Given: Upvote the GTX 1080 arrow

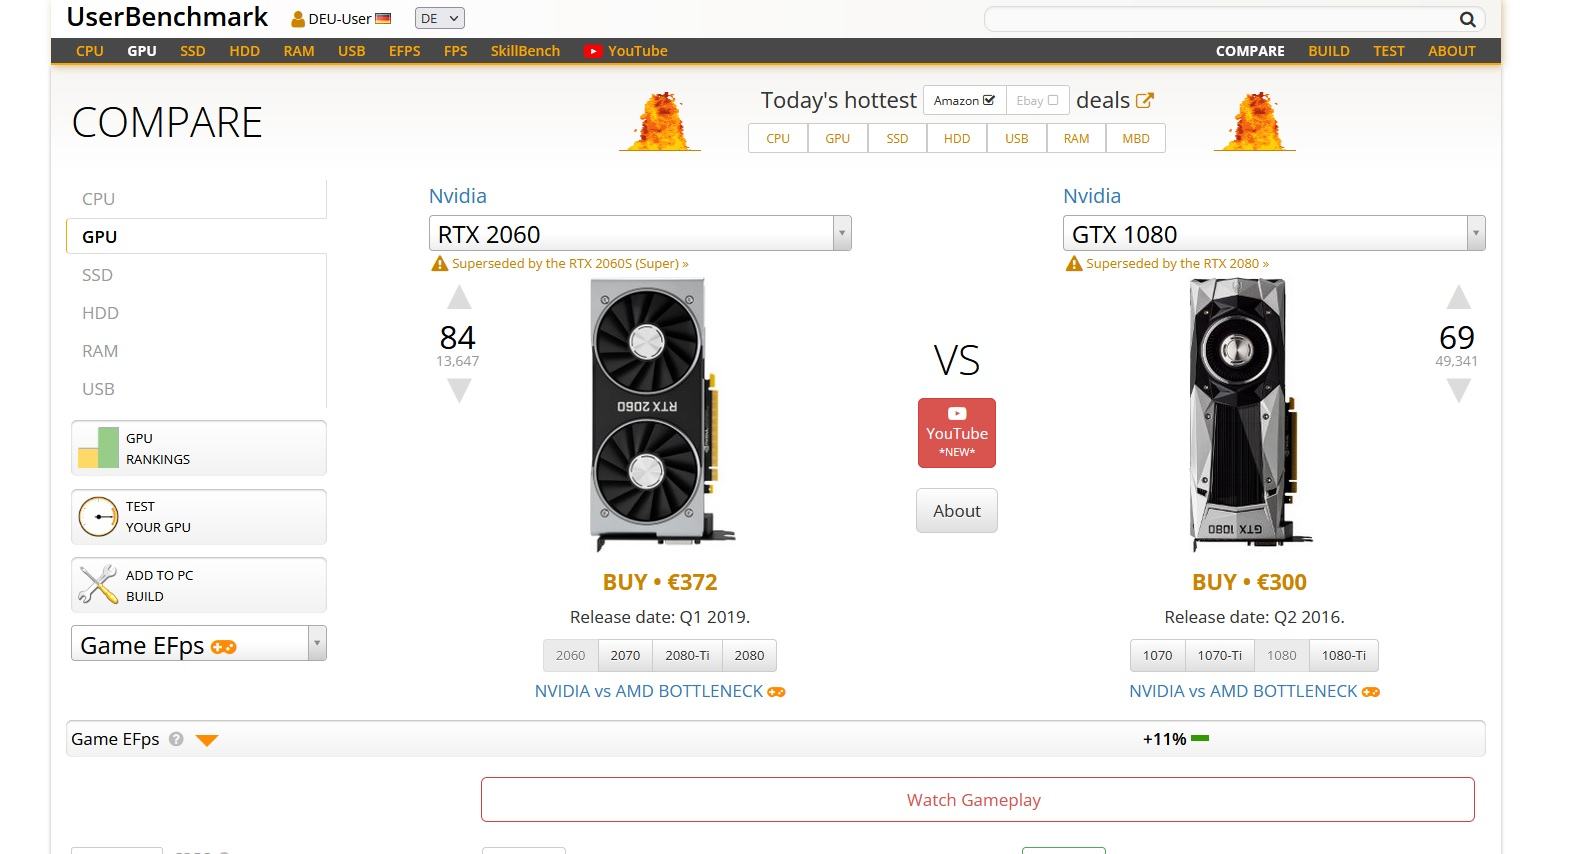Looking at the screenshot, I should click(x=1458, y=297).
